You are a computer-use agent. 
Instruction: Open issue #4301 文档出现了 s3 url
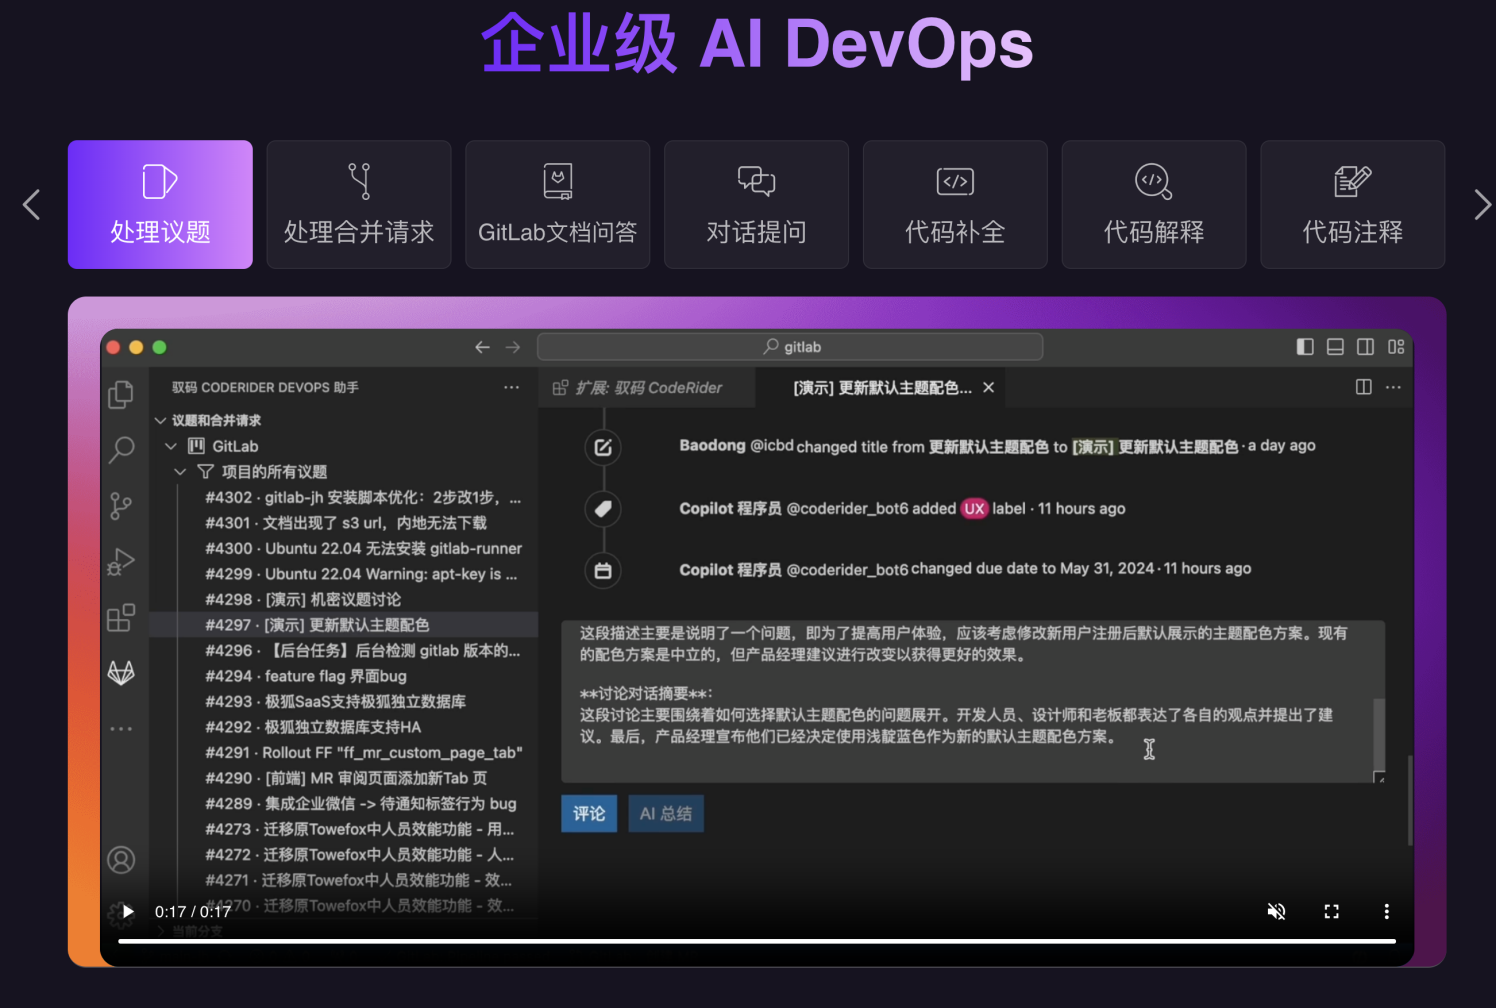click(x=344, y=523)
